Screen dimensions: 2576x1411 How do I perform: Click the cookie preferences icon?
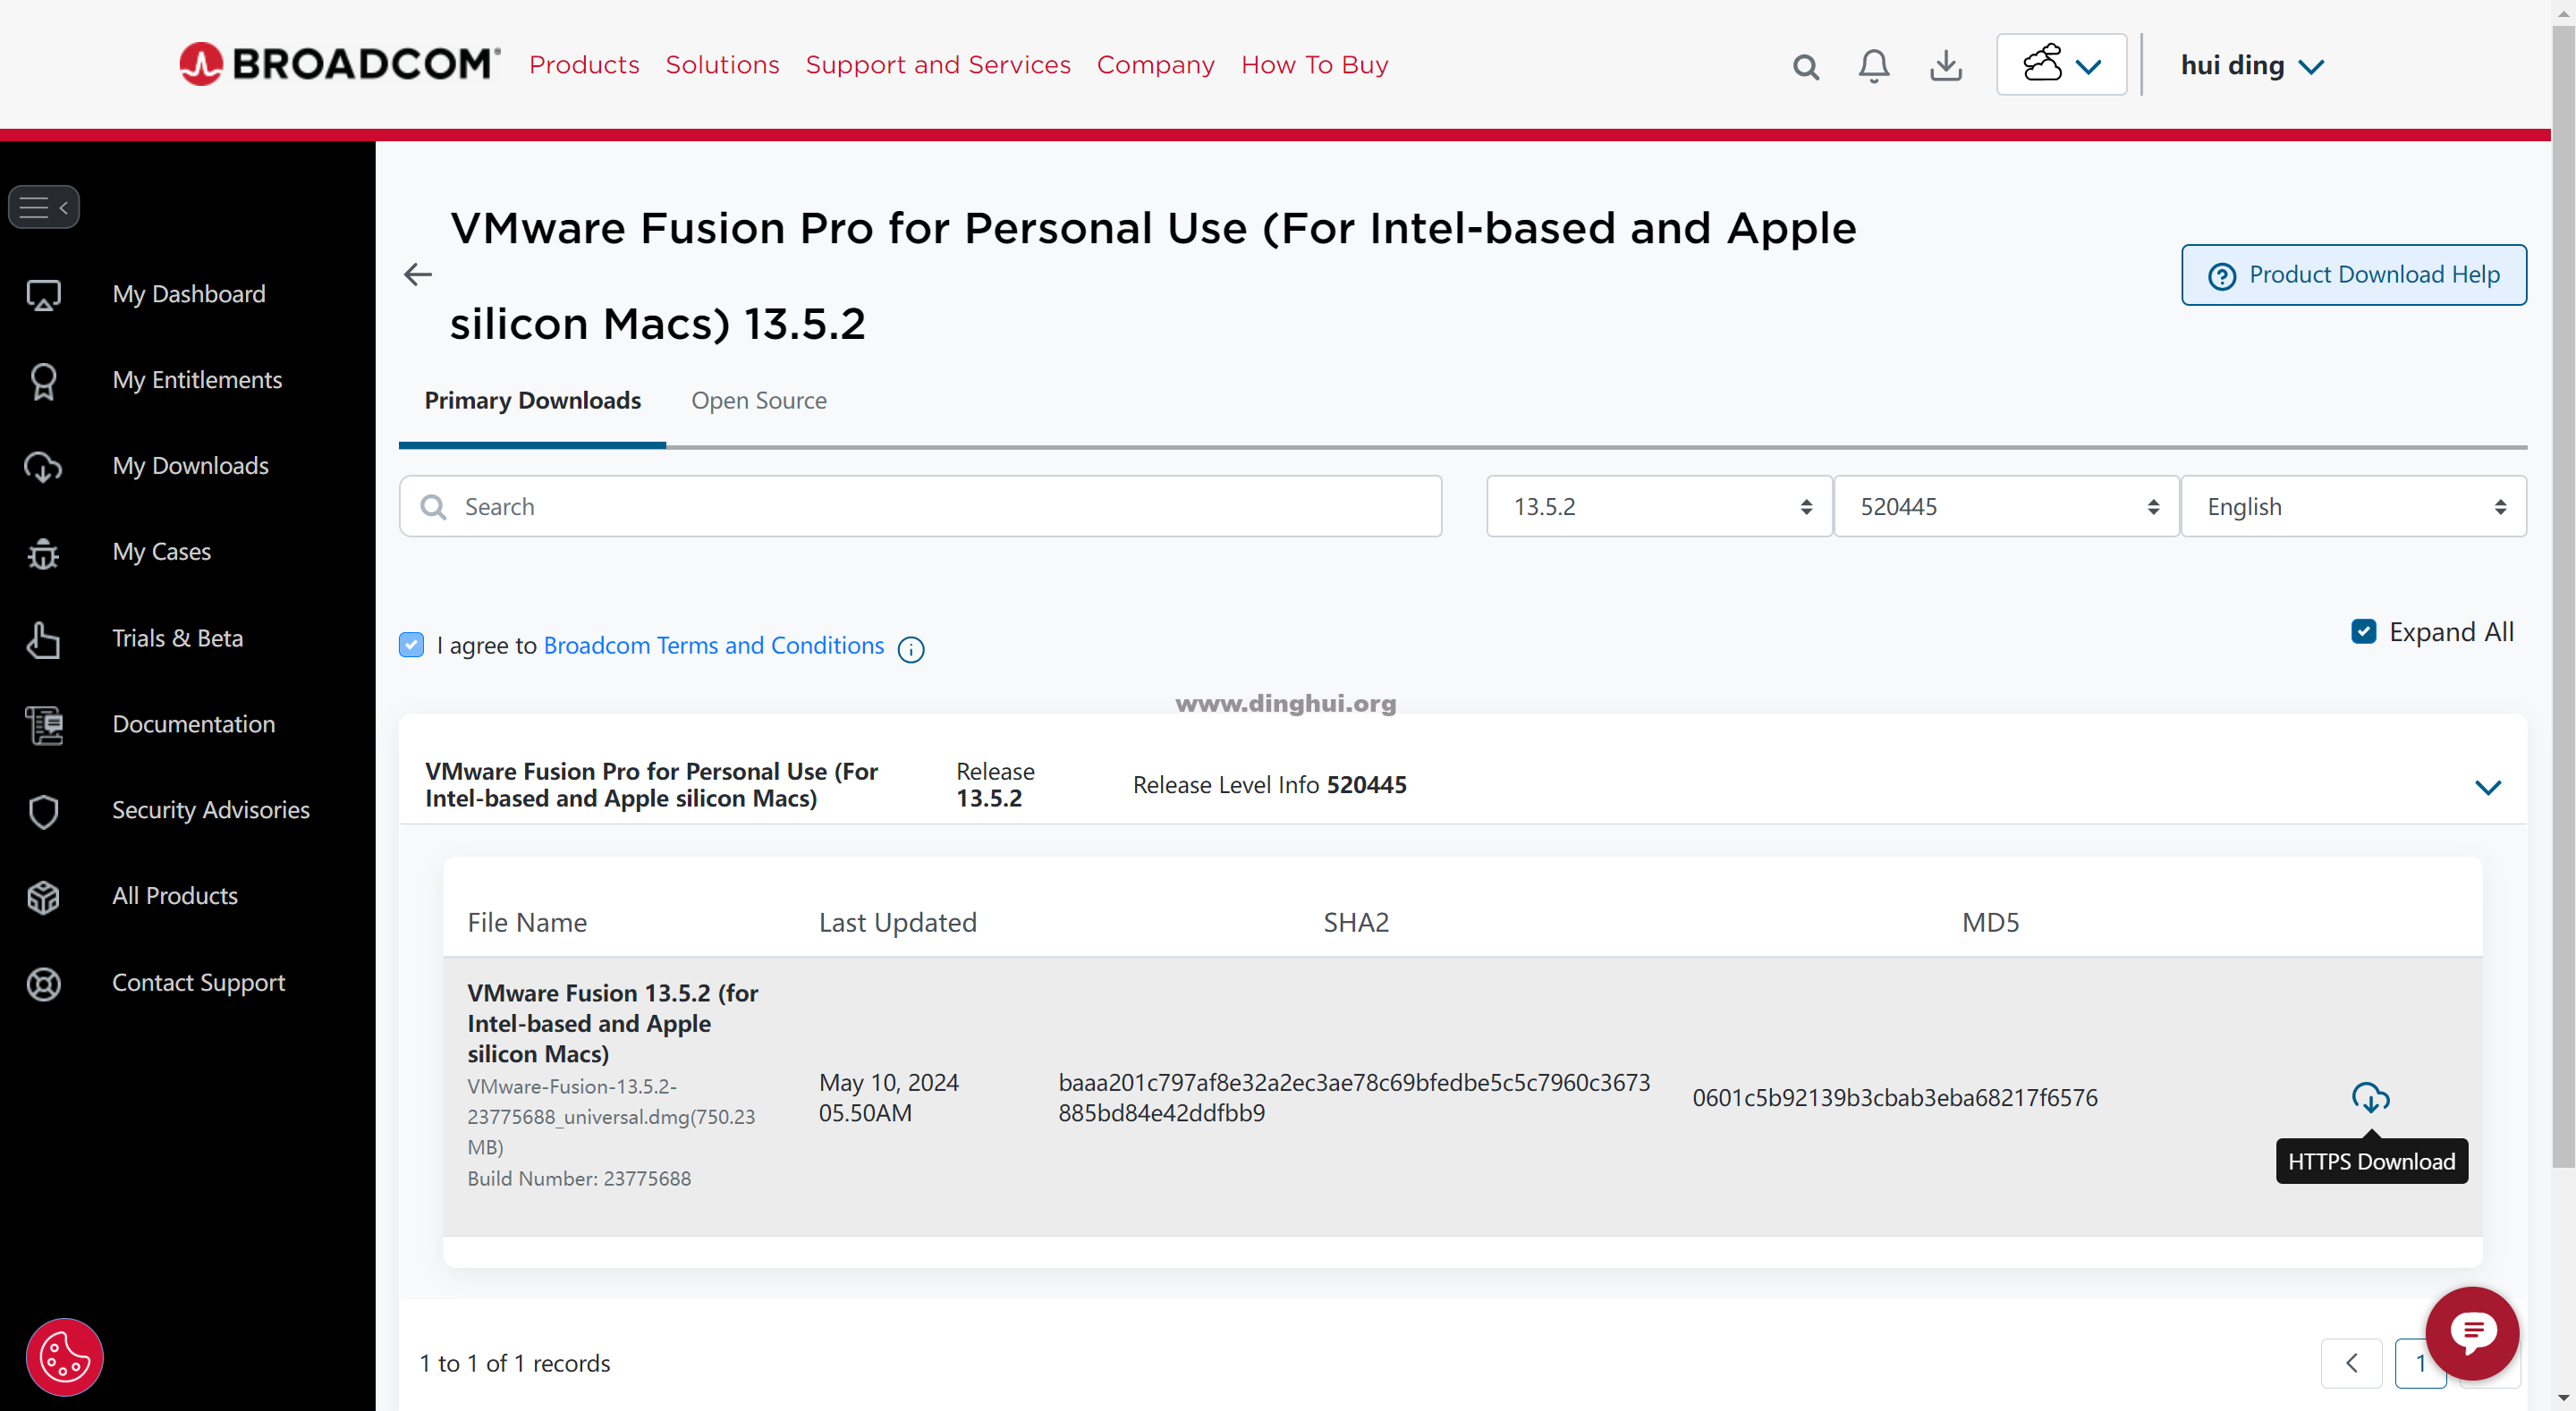(x=64, y=1357)
